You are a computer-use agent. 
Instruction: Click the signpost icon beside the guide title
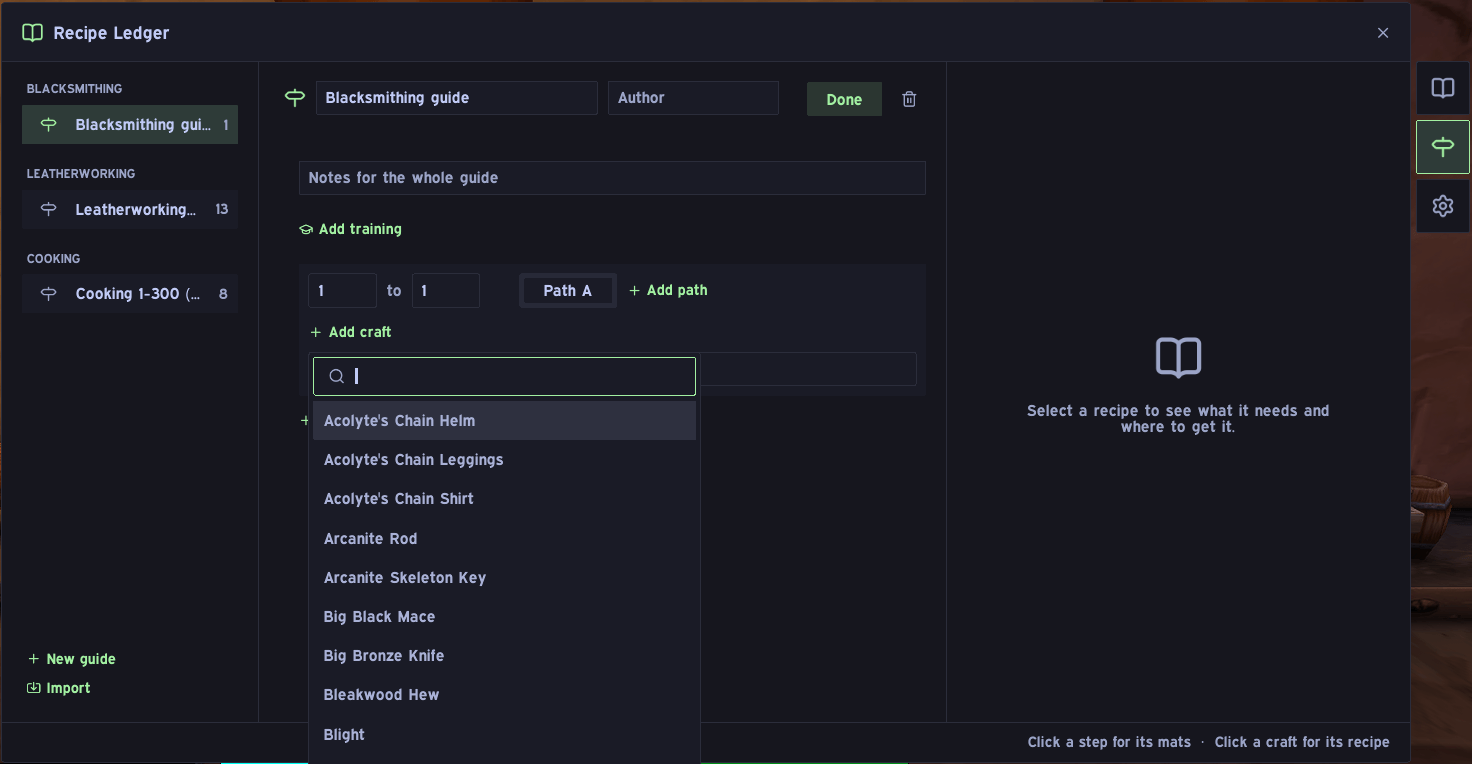[295, 98]
